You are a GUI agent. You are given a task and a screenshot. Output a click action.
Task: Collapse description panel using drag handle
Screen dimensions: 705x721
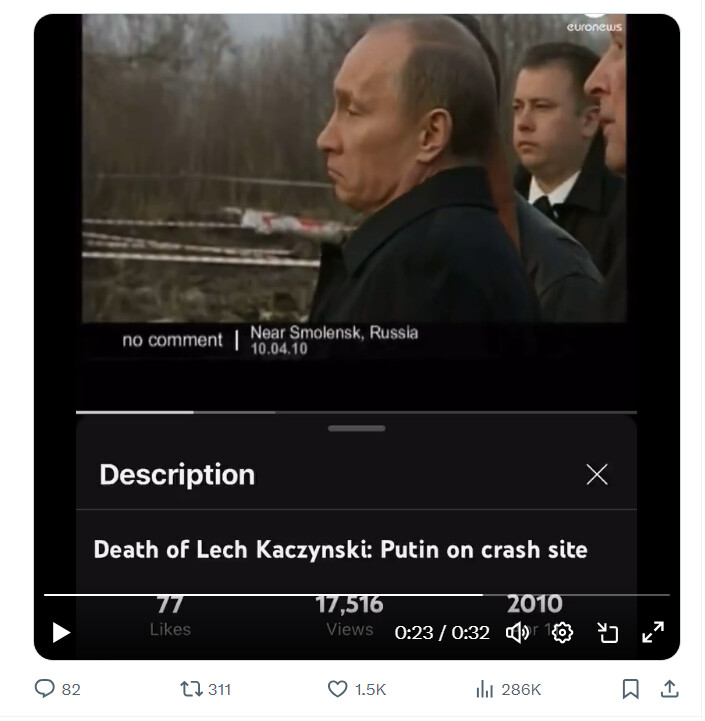pos(358,430)
